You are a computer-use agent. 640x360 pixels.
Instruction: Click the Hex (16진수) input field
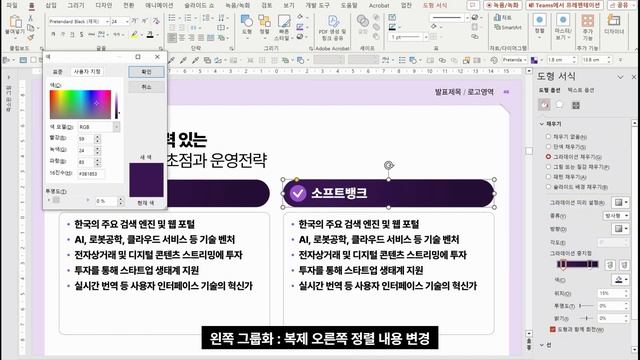tap(91, 173)
